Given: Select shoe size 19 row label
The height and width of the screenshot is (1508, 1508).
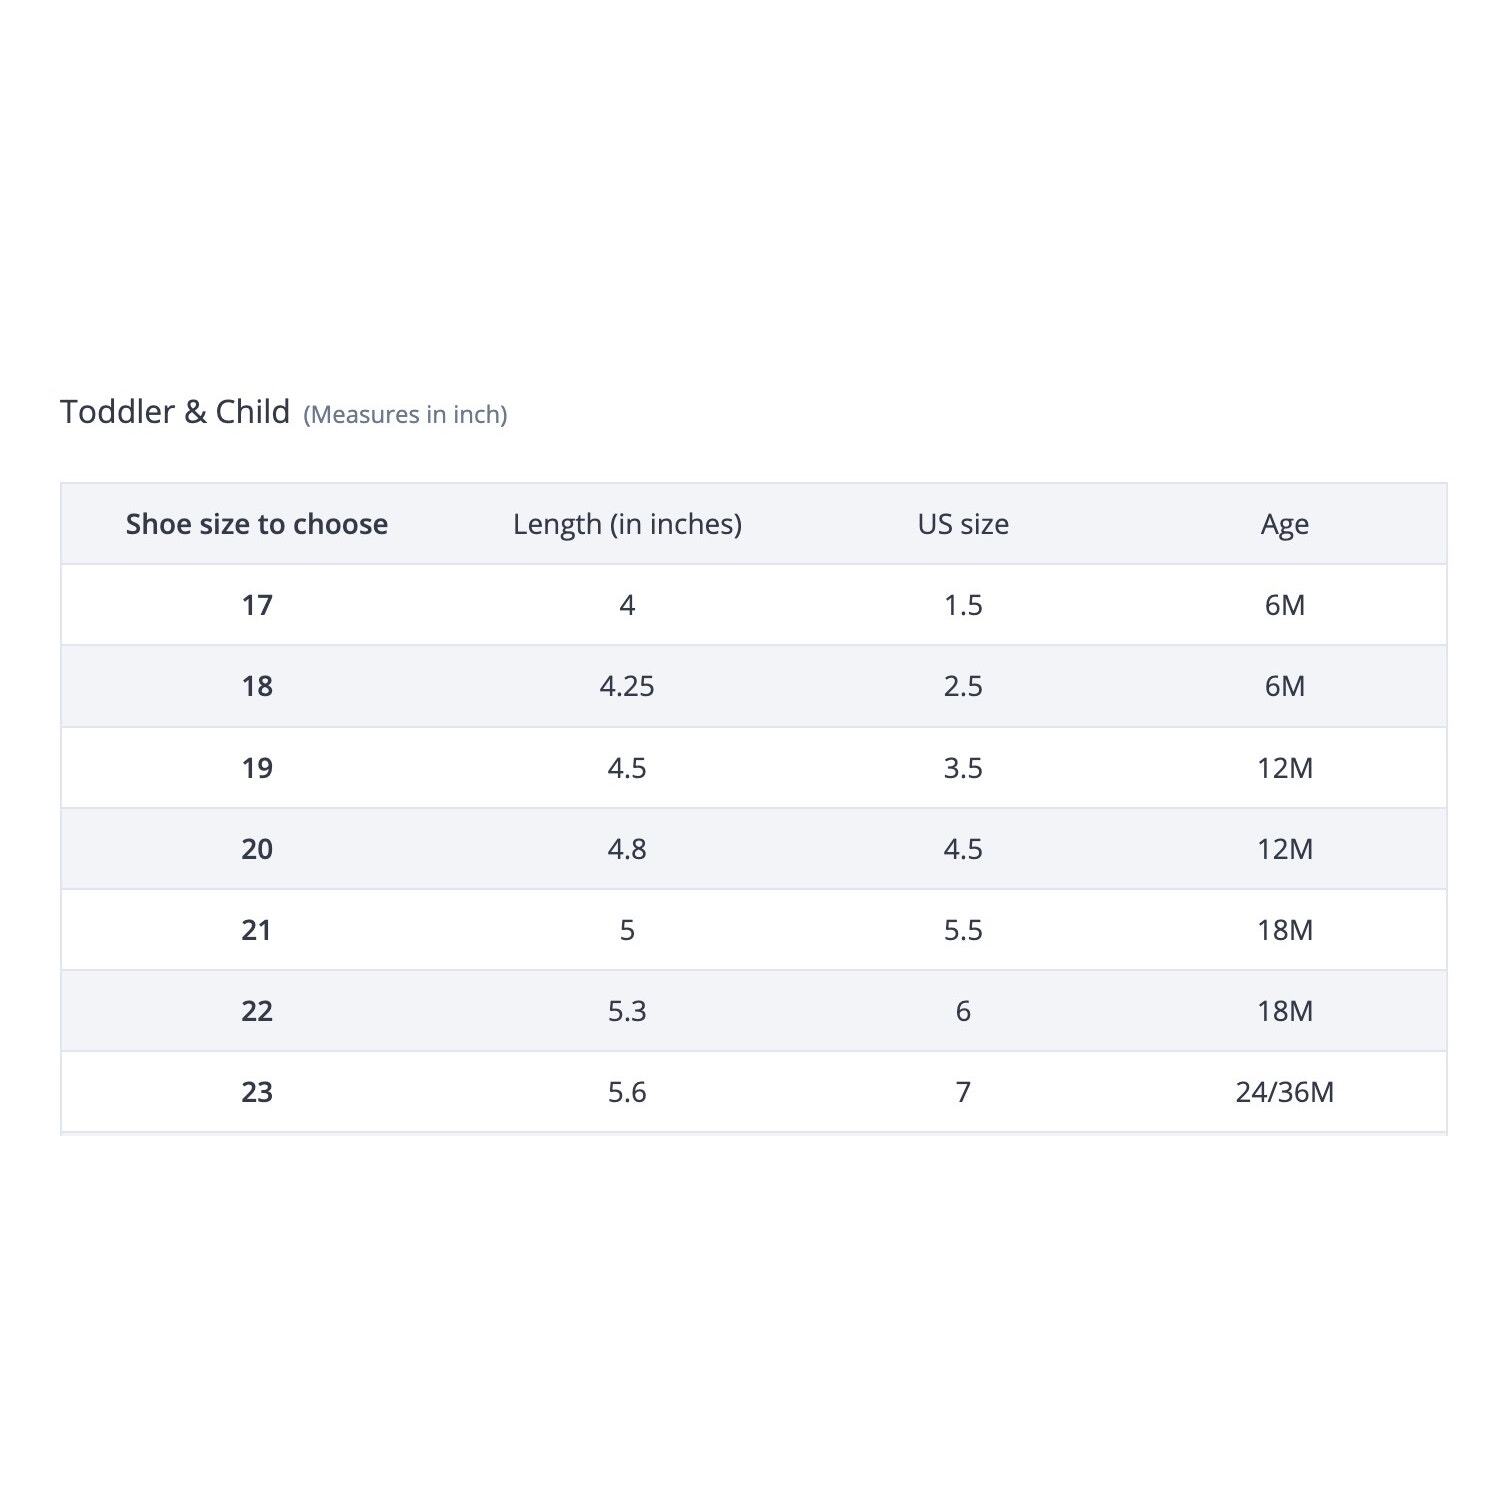Looking at the screenshot, I should (257, 768).
